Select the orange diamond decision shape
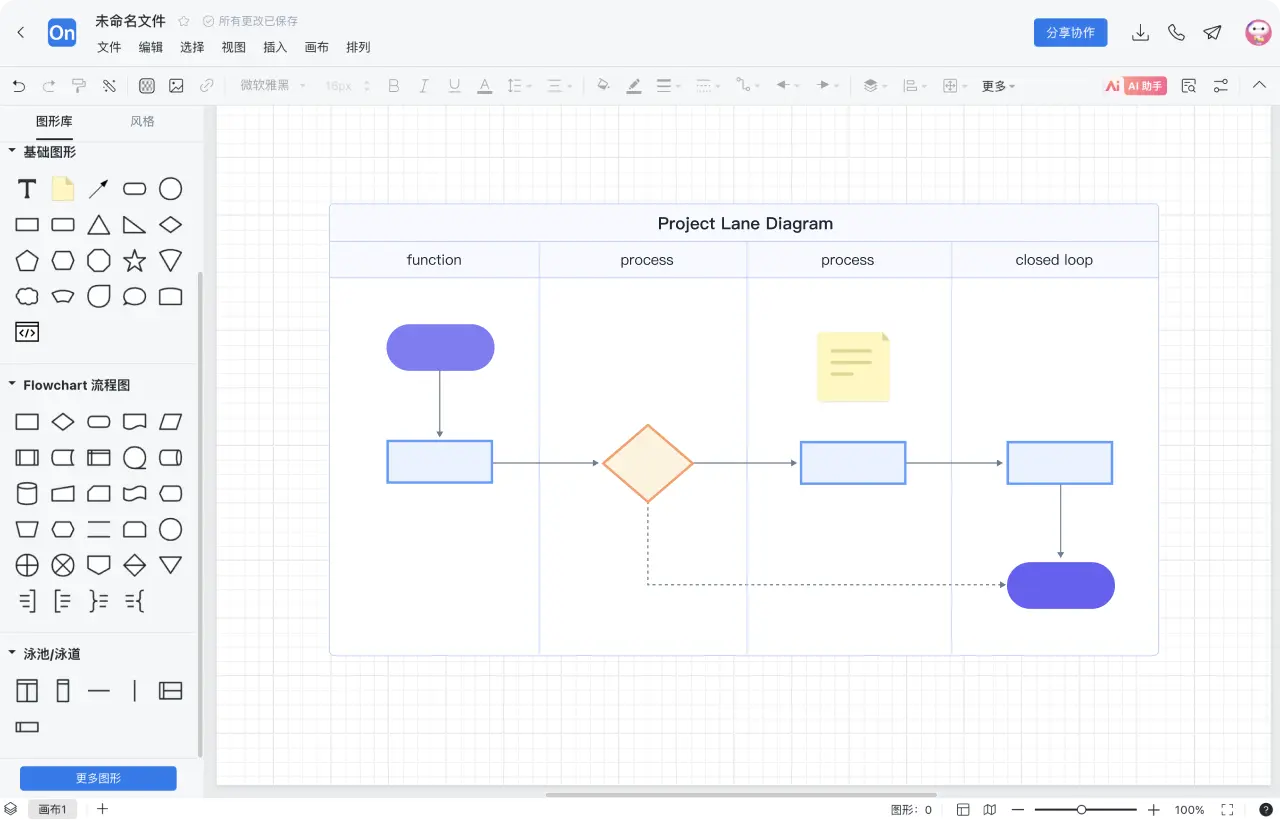 (x=648, y=463)
